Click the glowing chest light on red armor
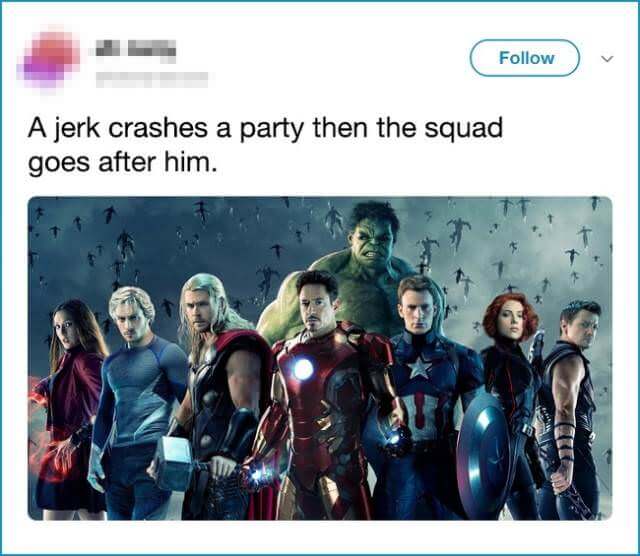 pos(303,368)
